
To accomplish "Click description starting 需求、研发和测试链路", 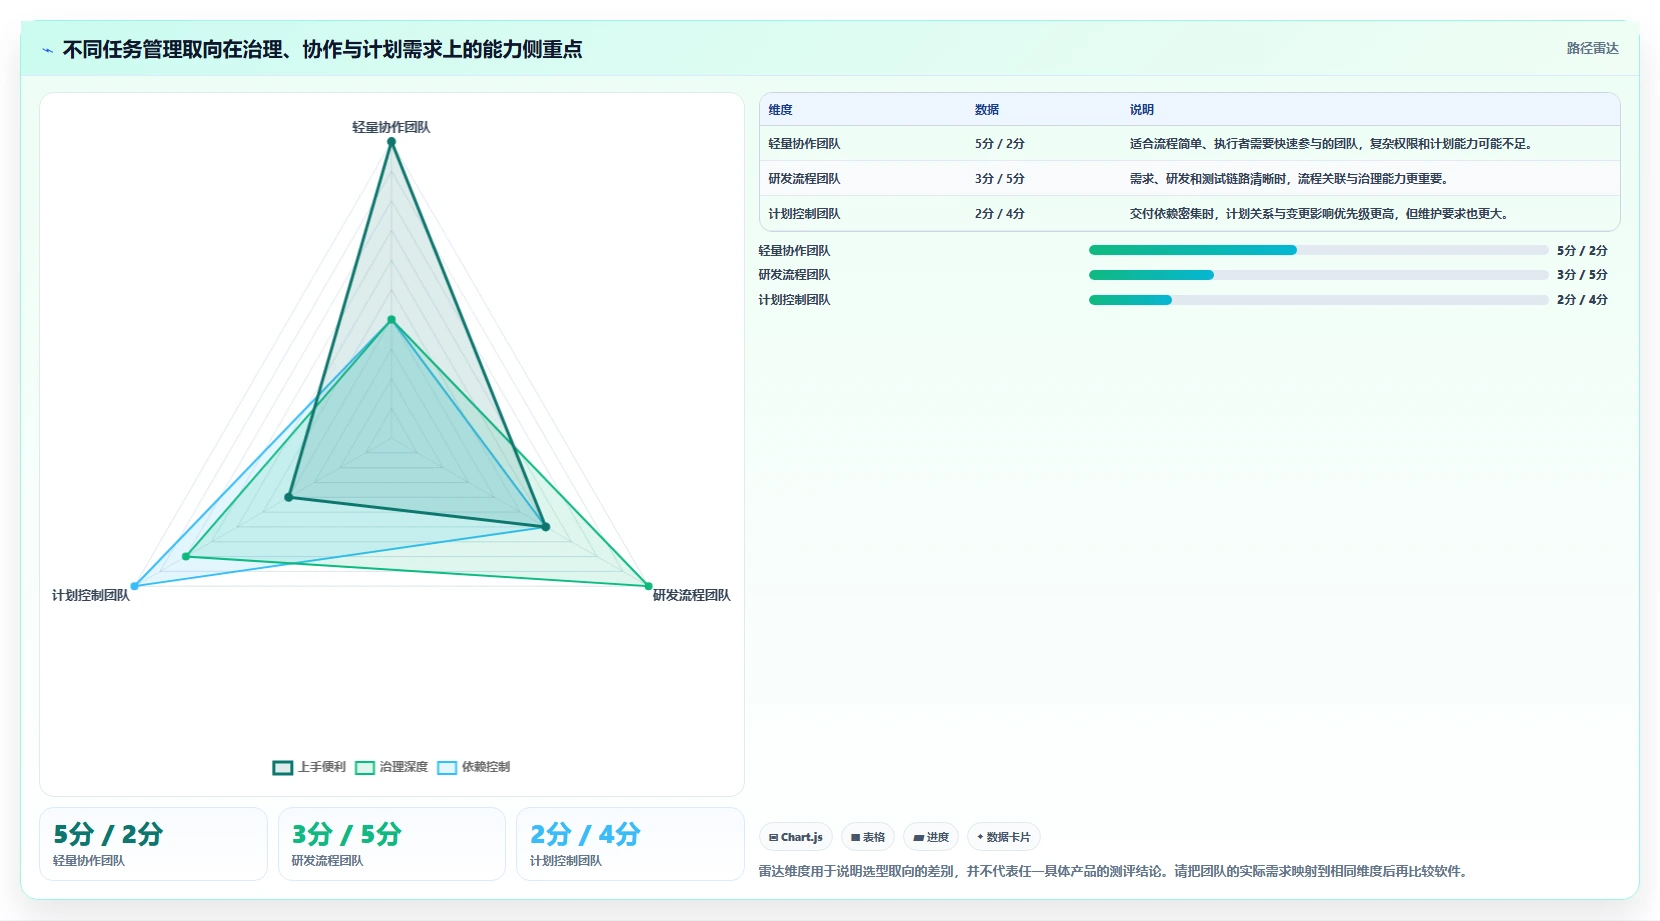I will click(1290, 179).
